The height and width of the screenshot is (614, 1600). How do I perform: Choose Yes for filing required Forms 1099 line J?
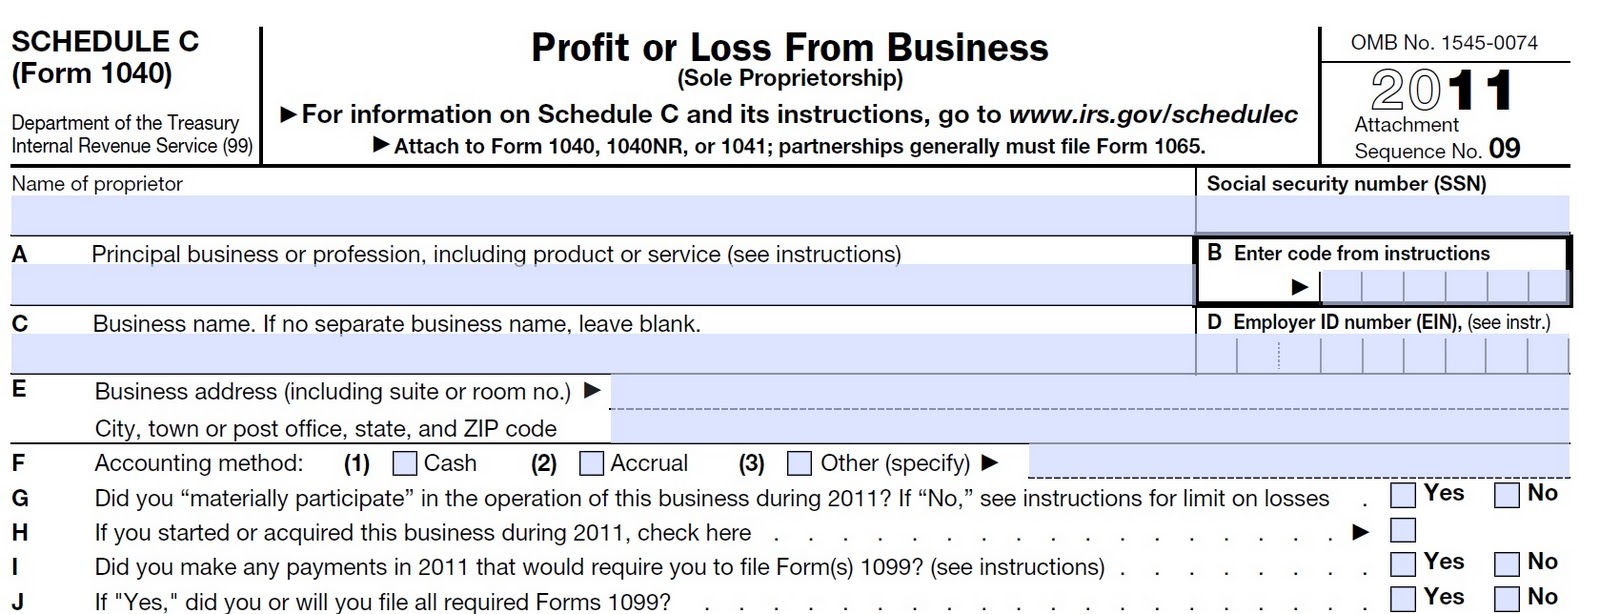coord(1403,599)
